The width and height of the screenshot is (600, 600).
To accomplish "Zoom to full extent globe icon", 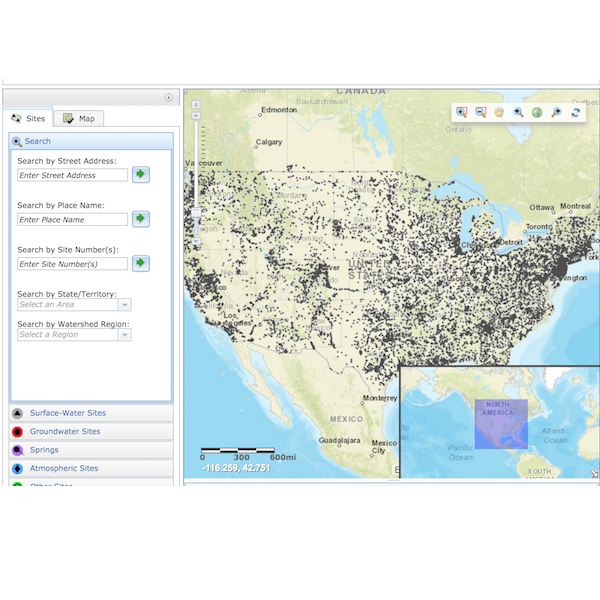I will (x=537, y=113).
